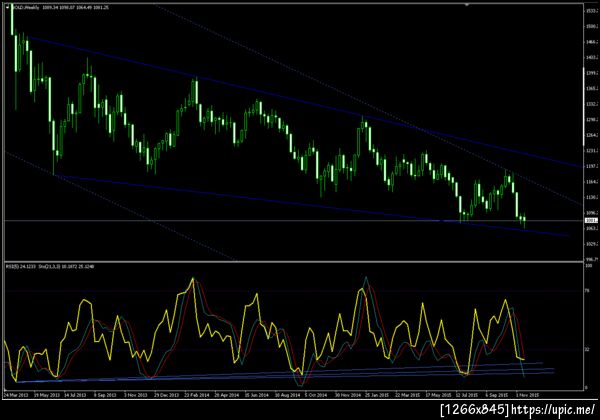Viewport: 600px width, 420px height.
Task: Click the 19 May 2013 date label
Action: (47, 395)
